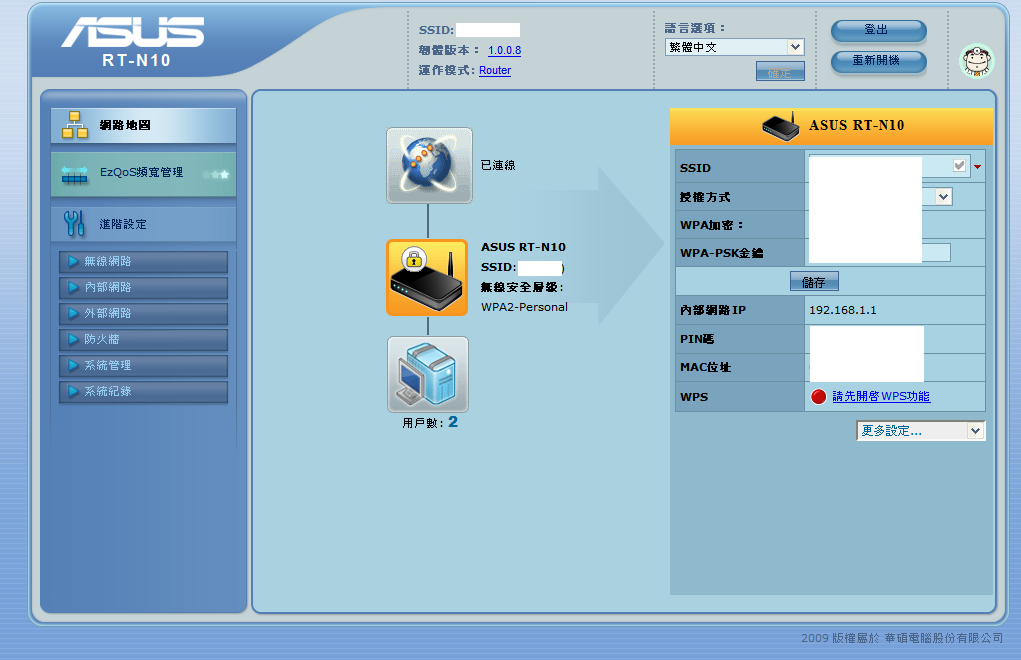Click the ASUS RT-N10 panel title
Image resolution: width=1021 pixels, height=660 pixels.
pos(856,125)
